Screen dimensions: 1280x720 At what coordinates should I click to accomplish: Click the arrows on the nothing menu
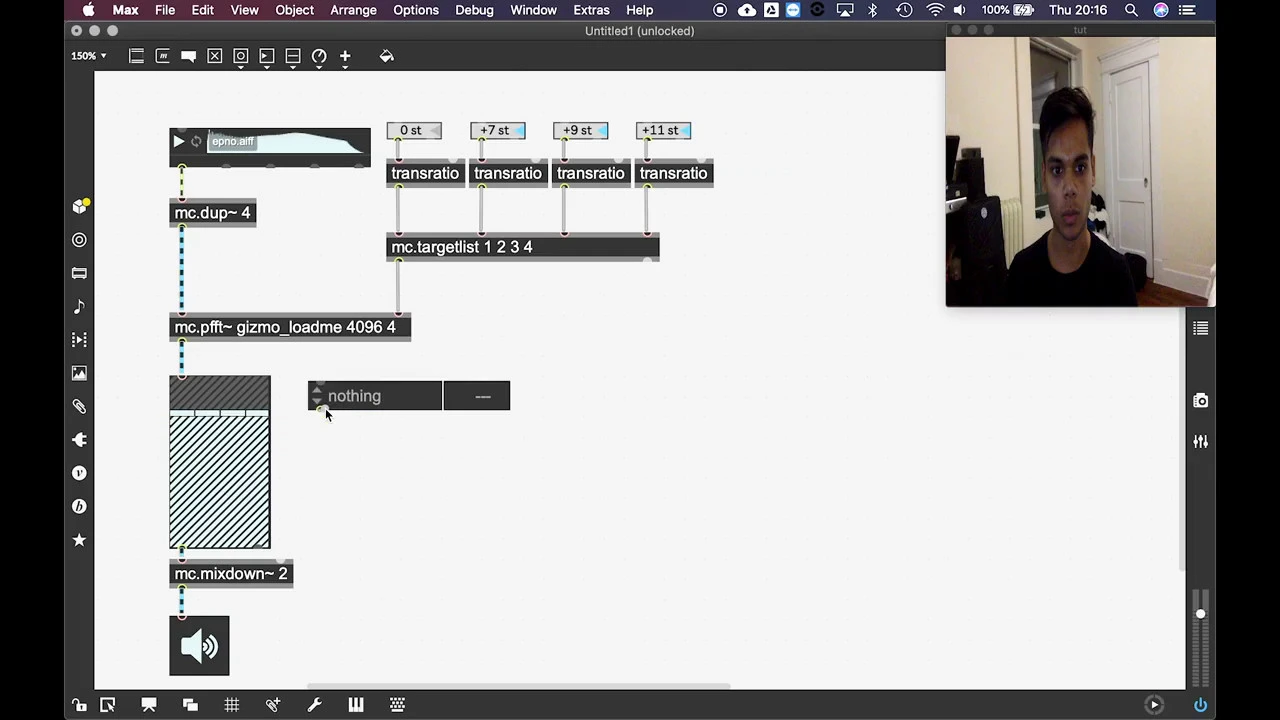coord(317,396)
